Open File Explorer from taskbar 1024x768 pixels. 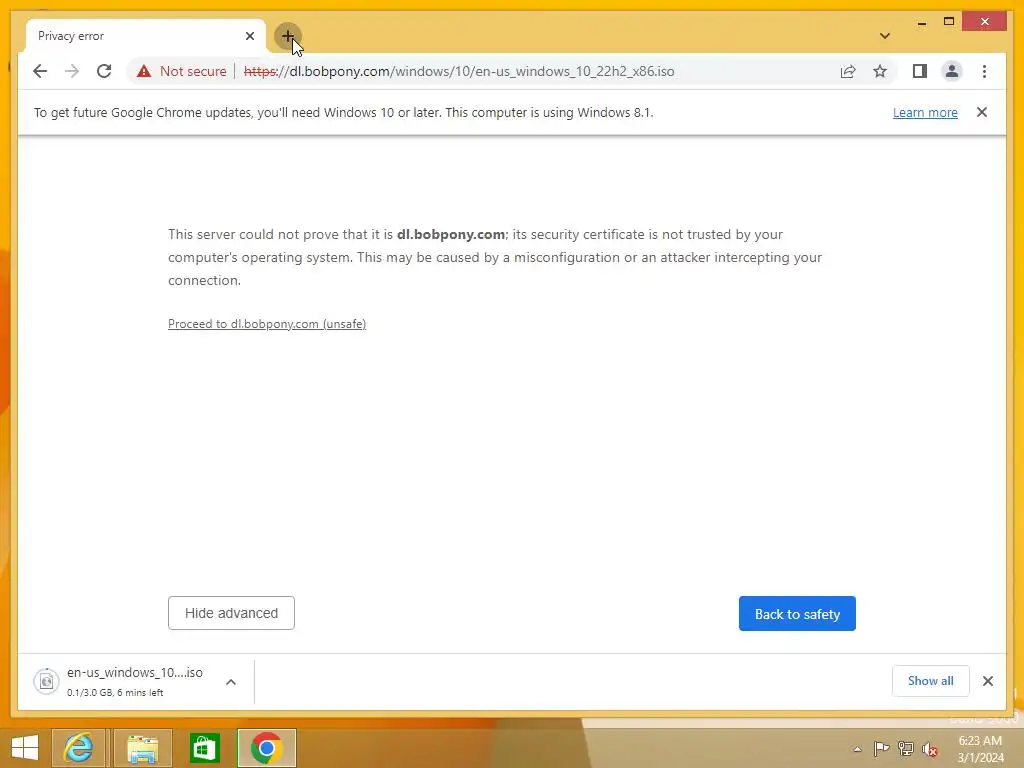142,748
